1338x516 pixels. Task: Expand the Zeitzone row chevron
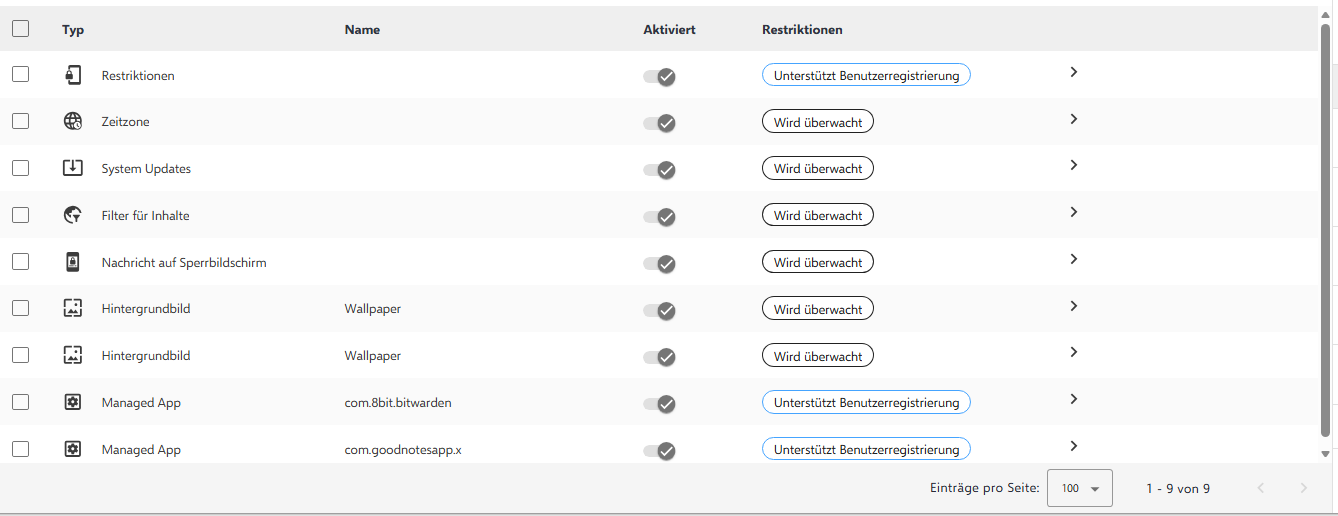coord(1073,119)
